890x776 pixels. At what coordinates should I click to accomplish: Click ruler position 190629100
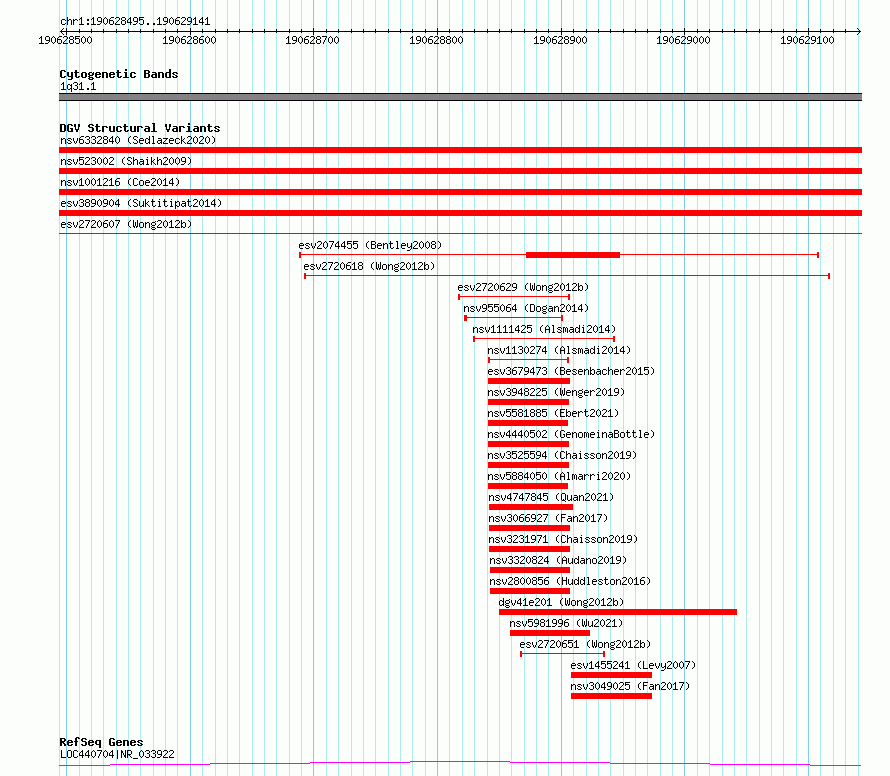[x=807, y=40]
